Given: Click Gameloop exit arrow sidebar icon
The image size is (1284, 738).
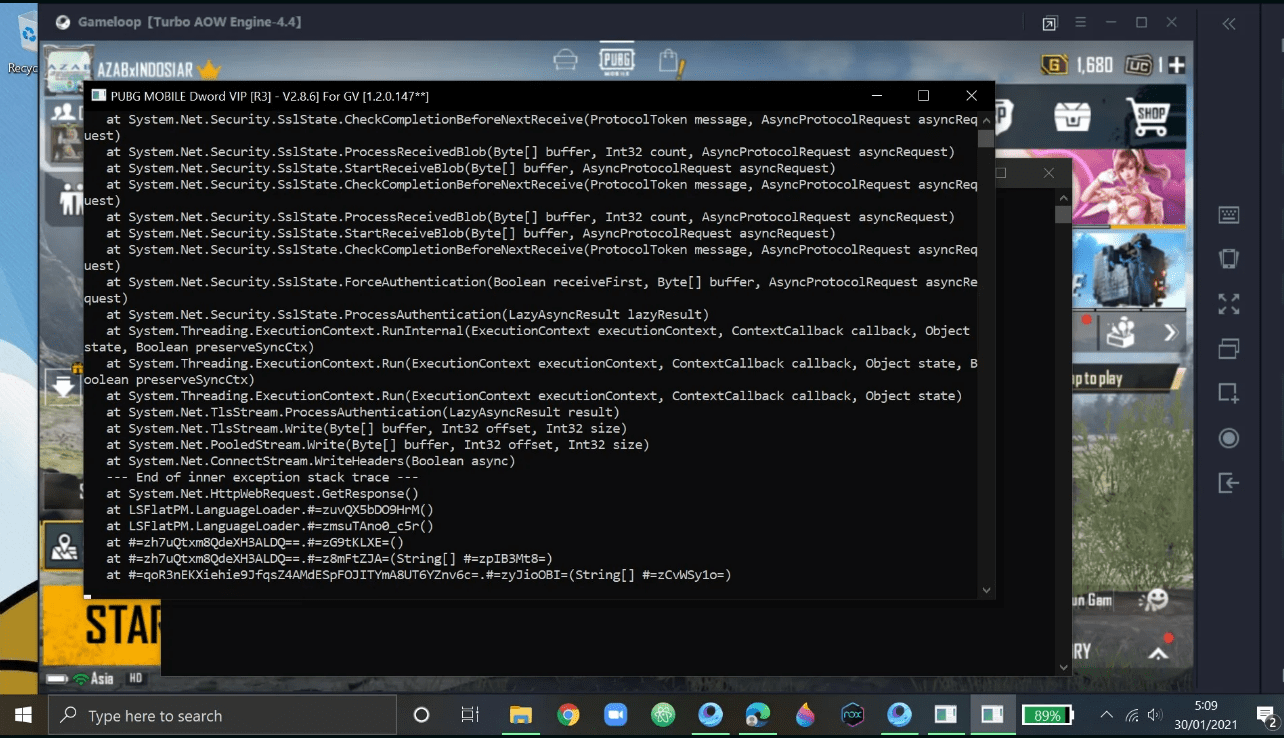Looking at the screenshot, I should click(1229, 483).
